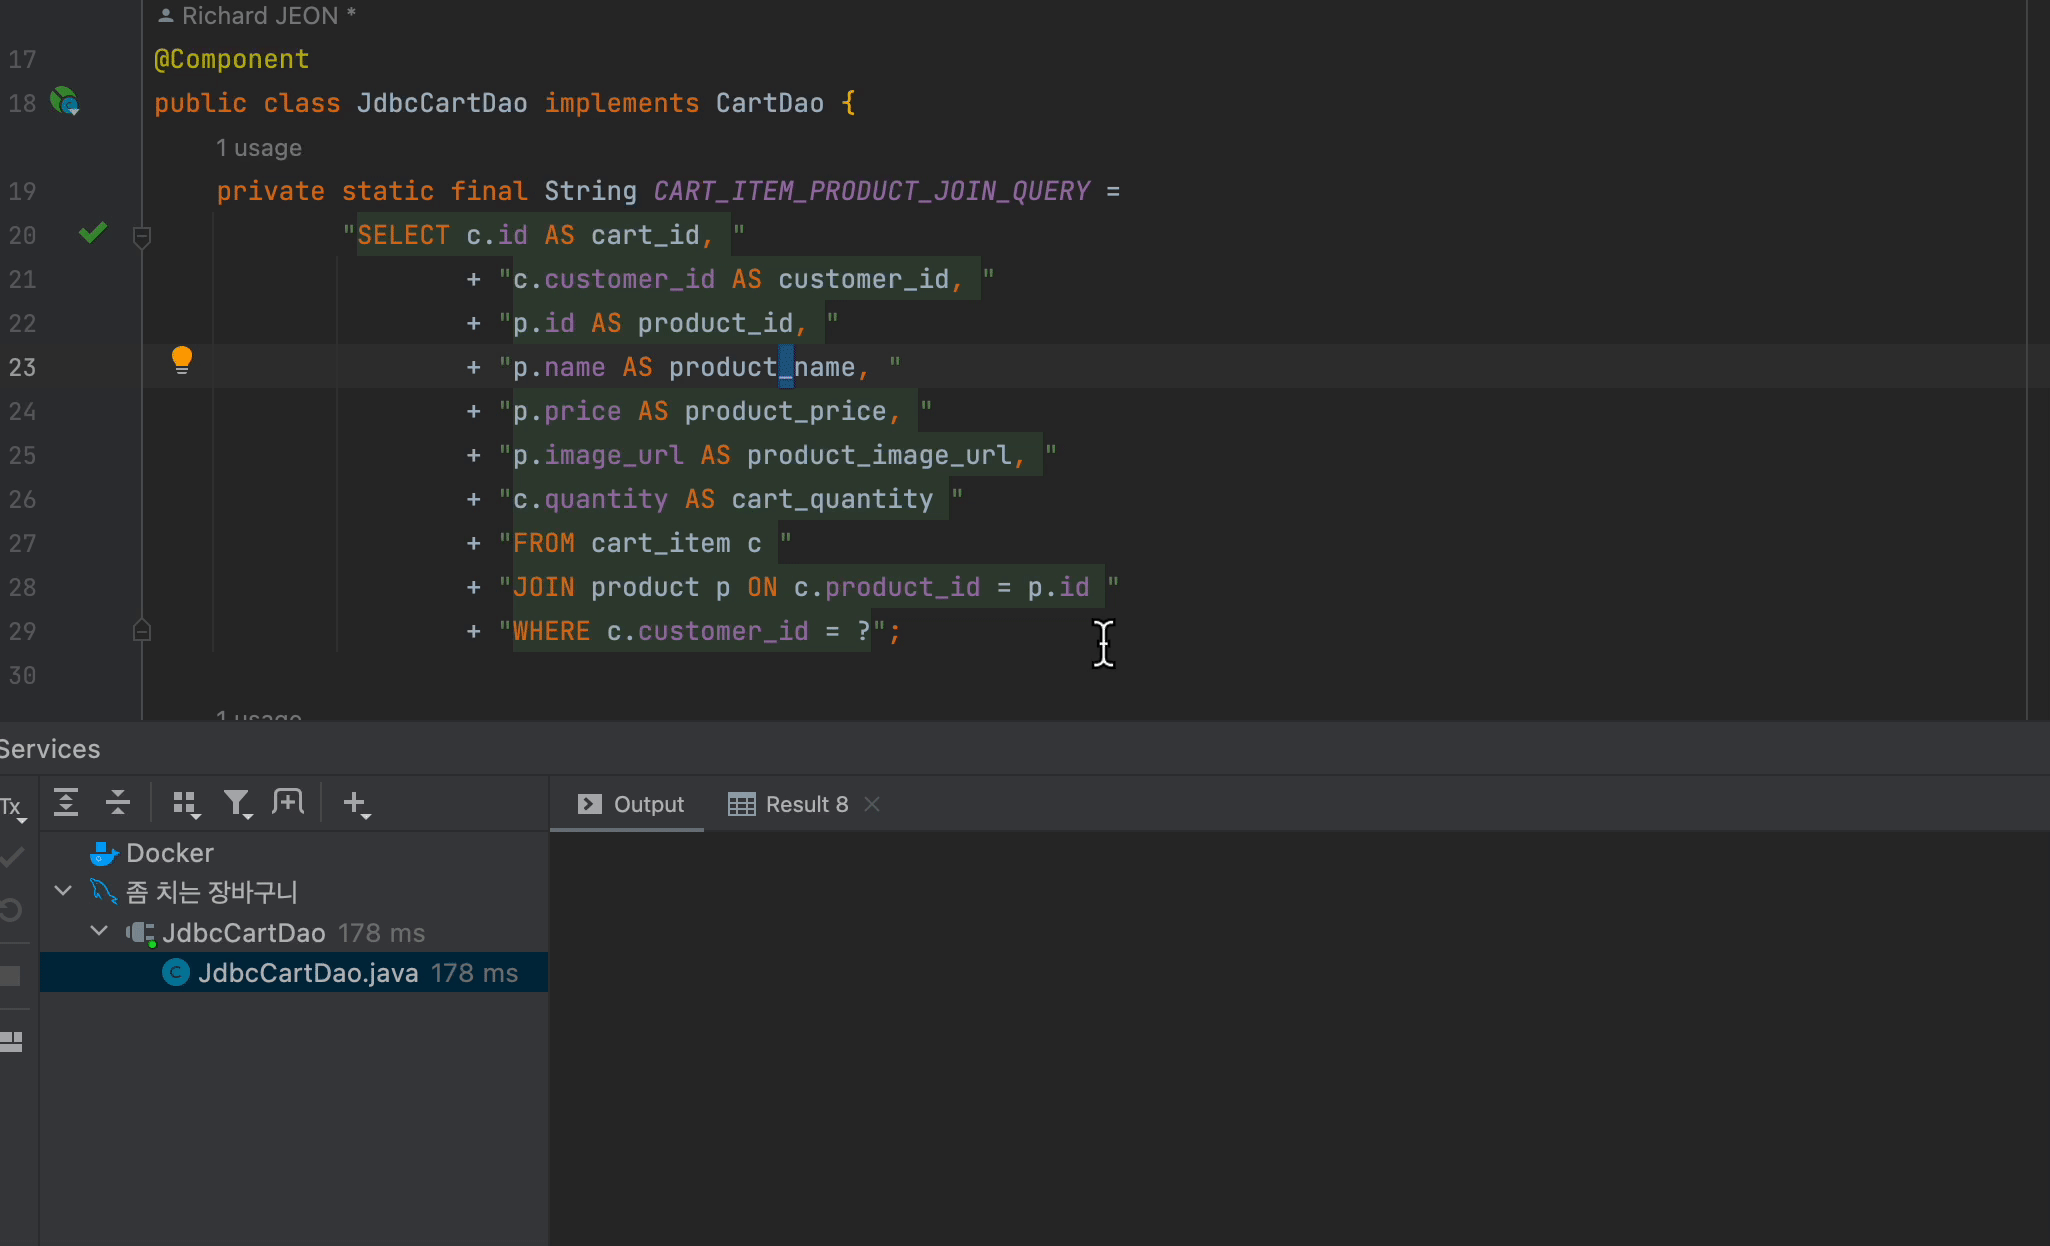The image size is (2050, 1246).
Task: Click Open in New Tab icon
Action: (288, 803)
